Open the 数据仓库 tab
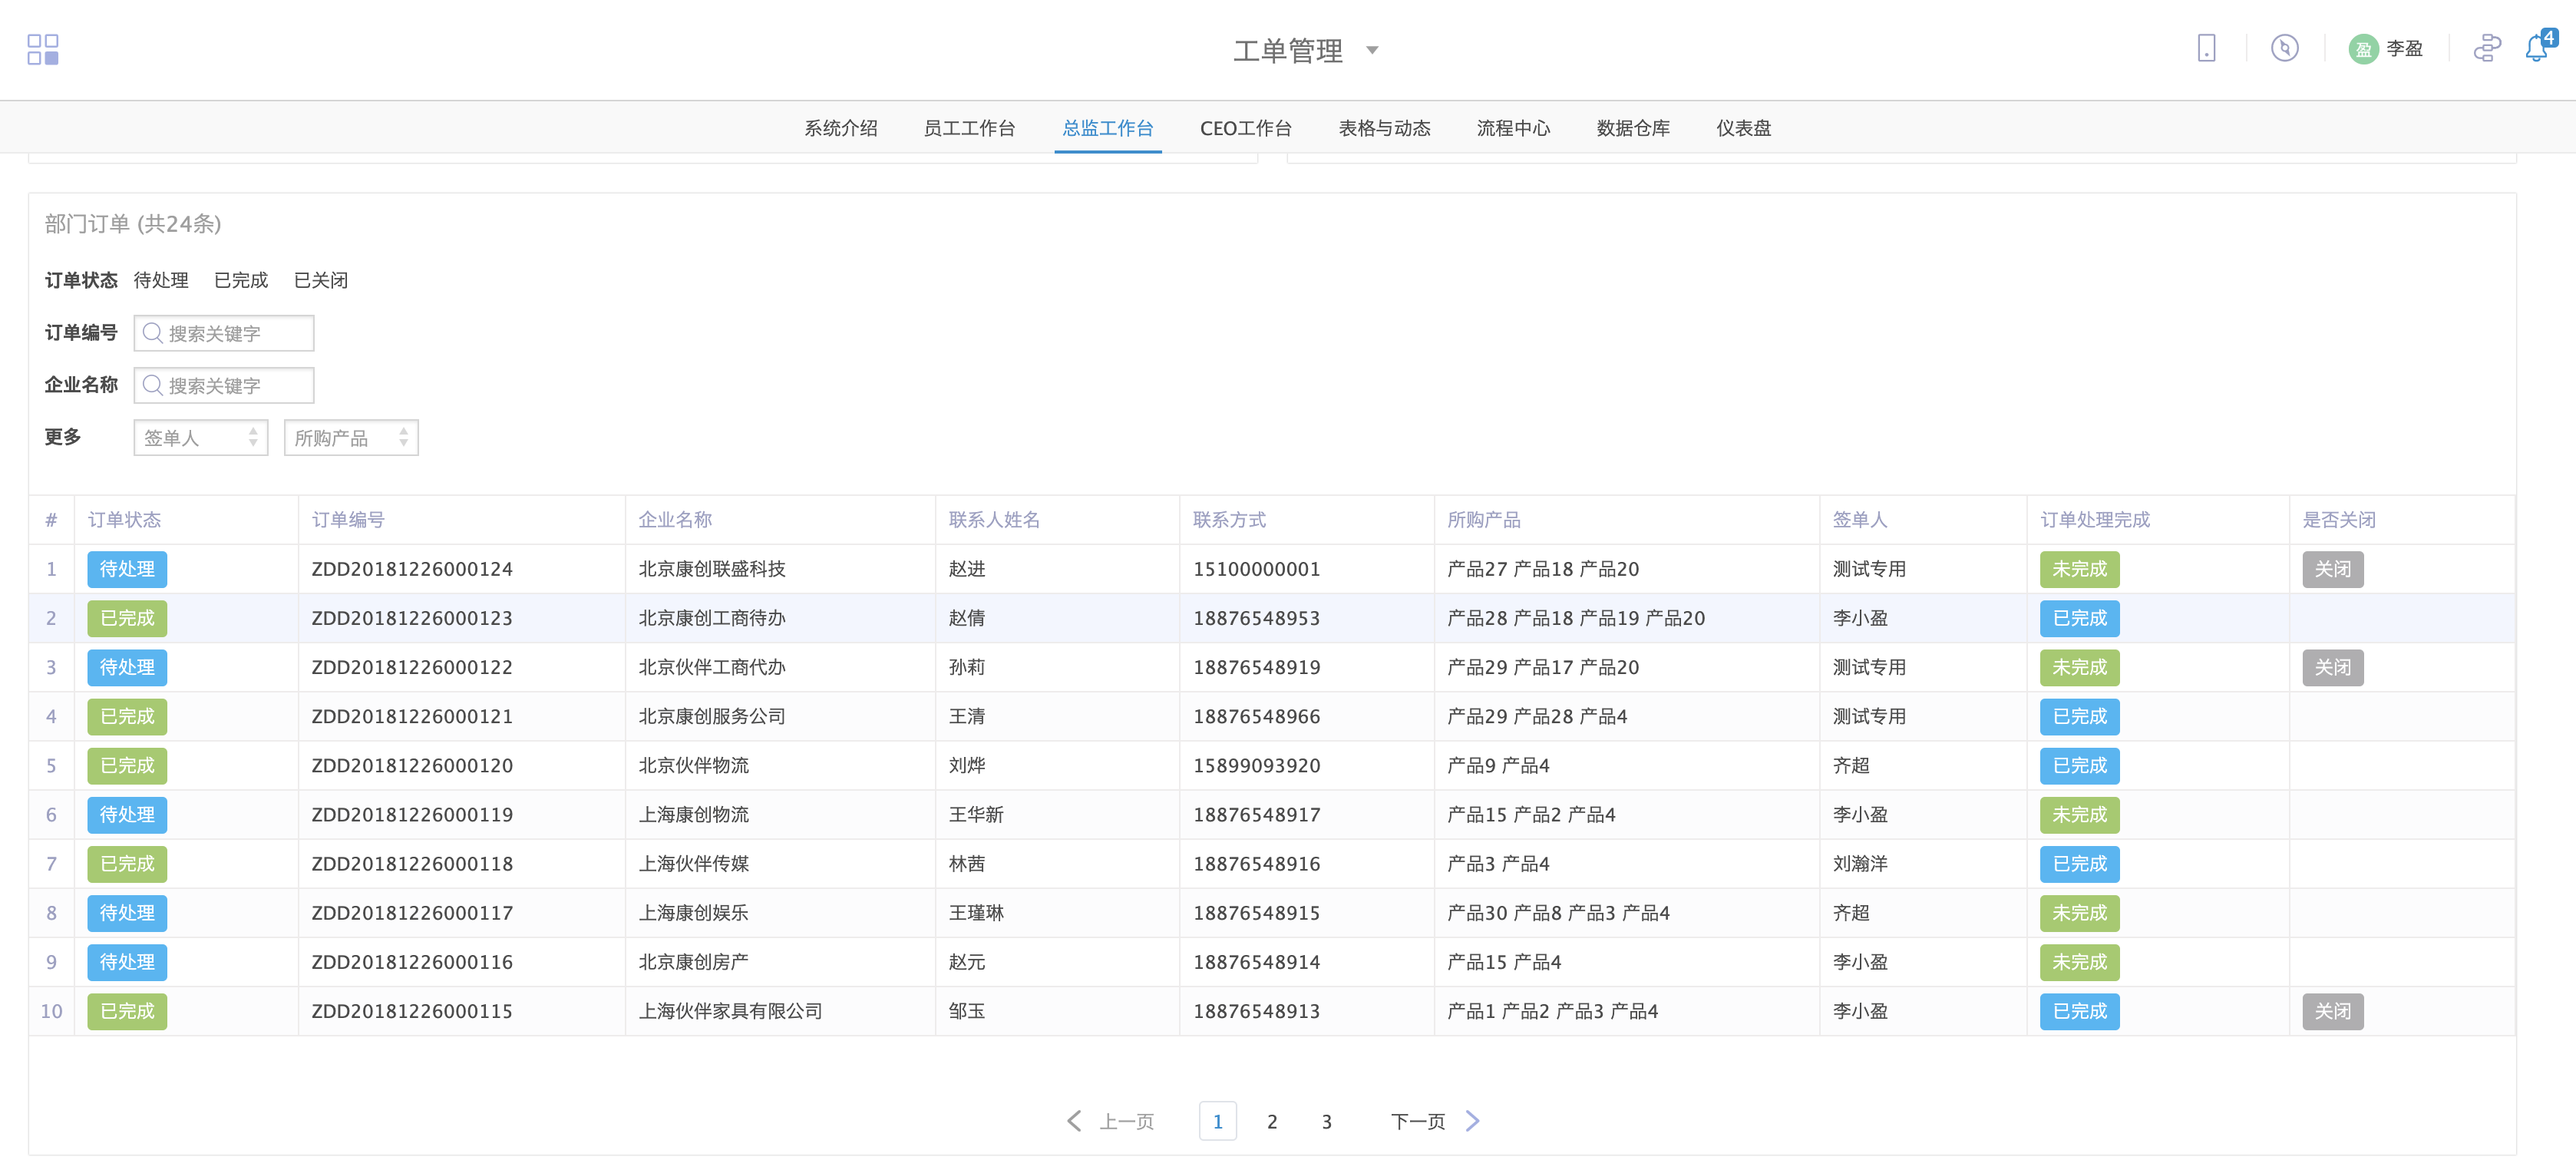 tap(1633, 128)
